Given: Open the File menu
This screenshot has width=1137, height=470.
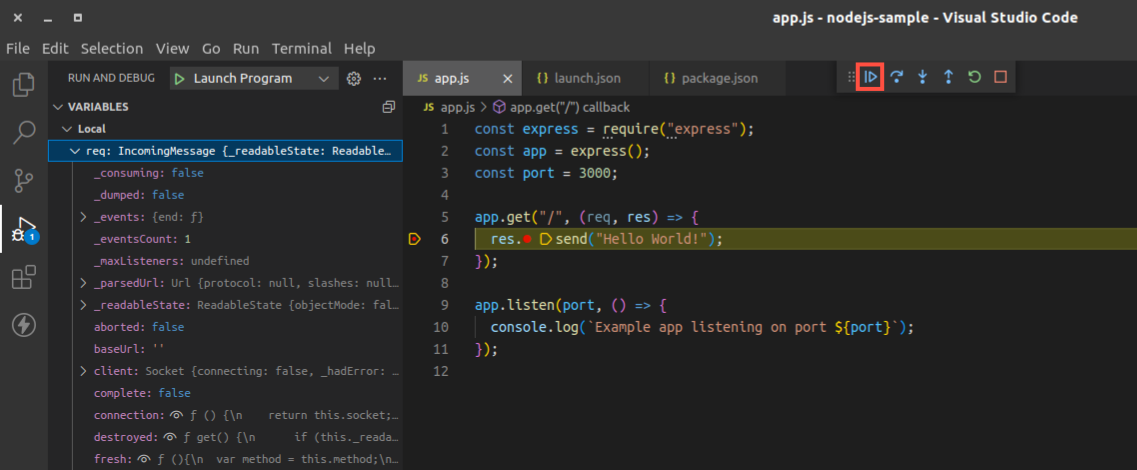Looking at the screenshot, I should (17, 49).
